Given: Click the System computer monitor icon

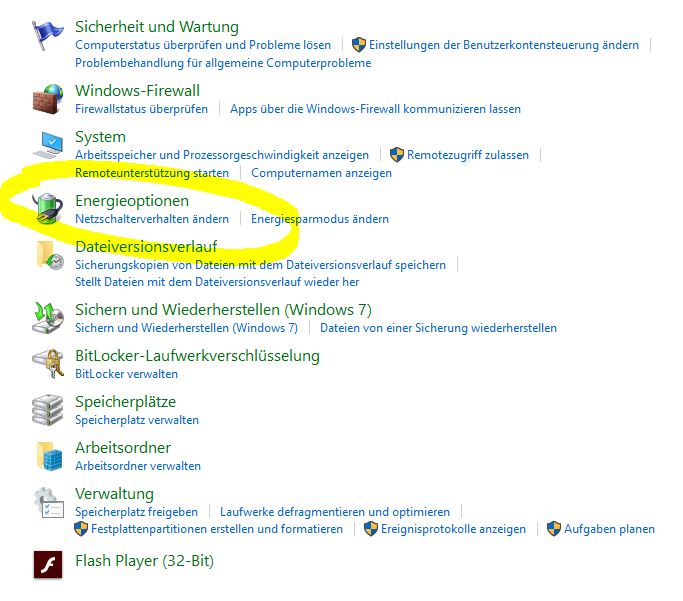Looking at the screenshot, I should [48, 145].
